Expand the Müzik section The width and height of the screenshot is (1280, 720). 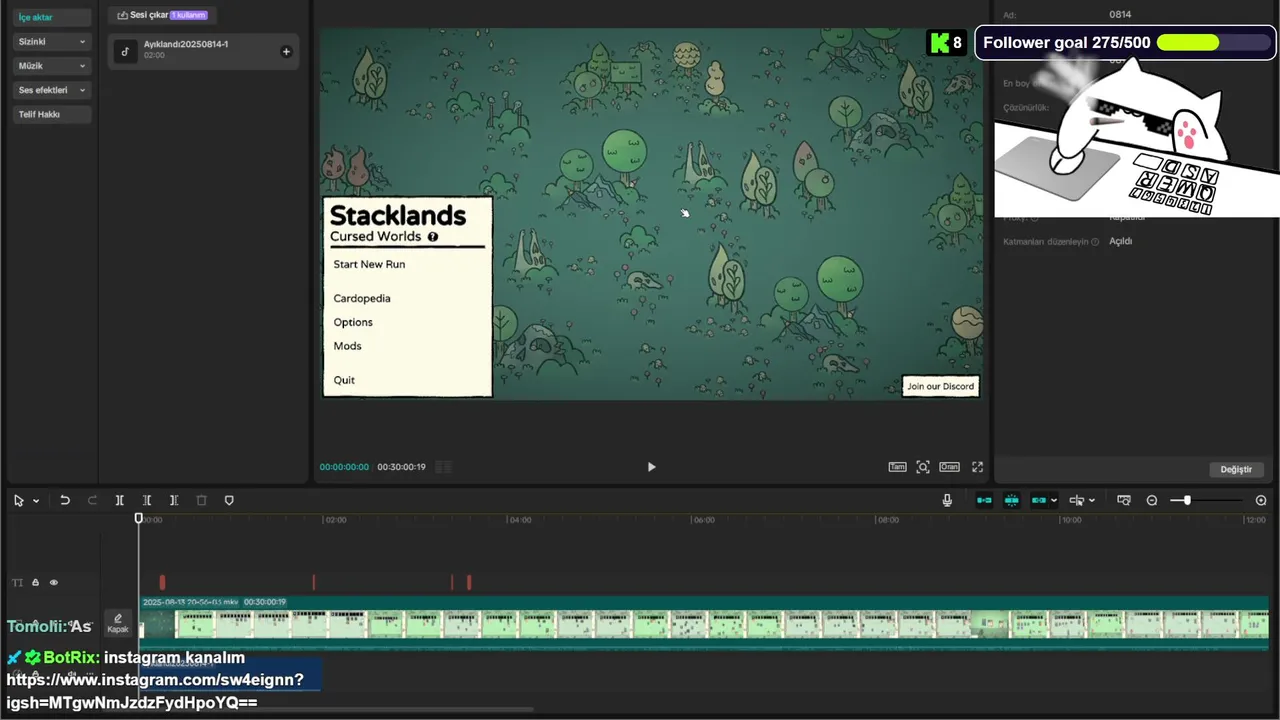52,66
